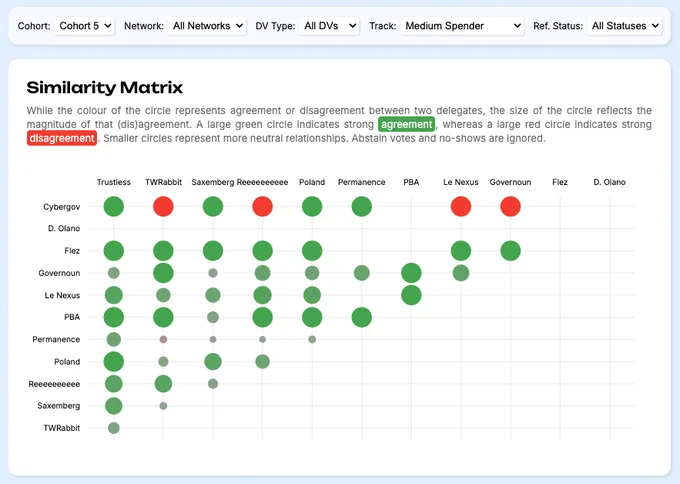Click green circle for Flez row, Governoun column
680x484 pixels.
coord(510,251)
